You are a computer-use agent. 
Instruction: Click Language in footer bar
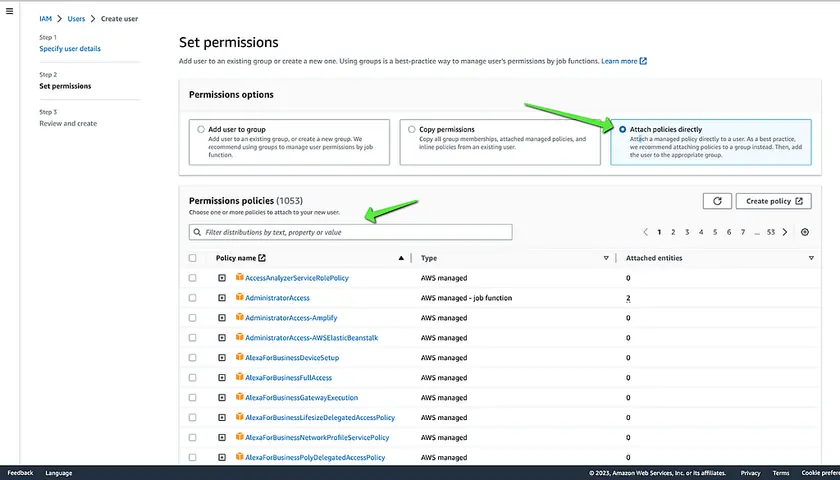58,473
